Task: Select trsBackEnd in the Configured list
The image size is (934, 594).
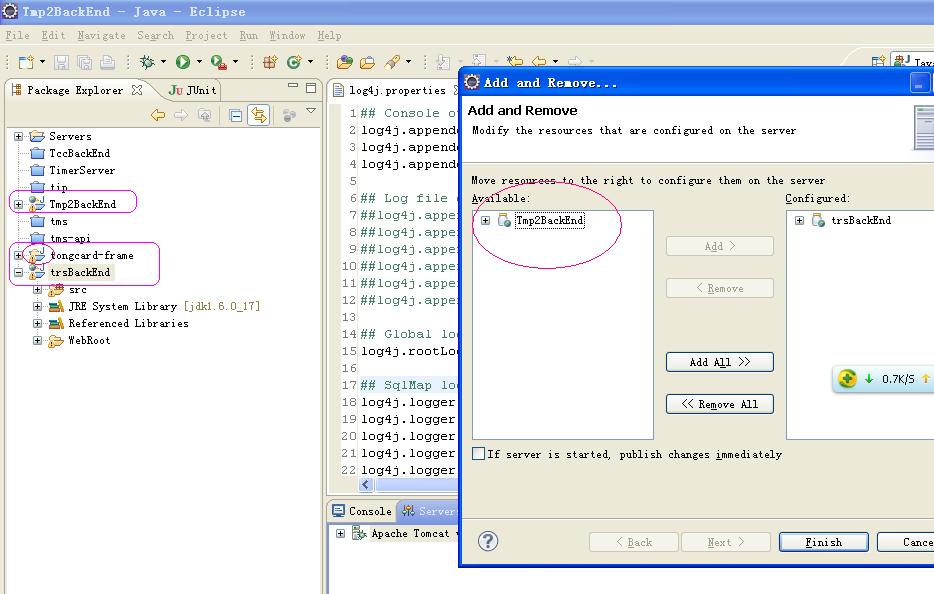Action: tap(861, 220)
